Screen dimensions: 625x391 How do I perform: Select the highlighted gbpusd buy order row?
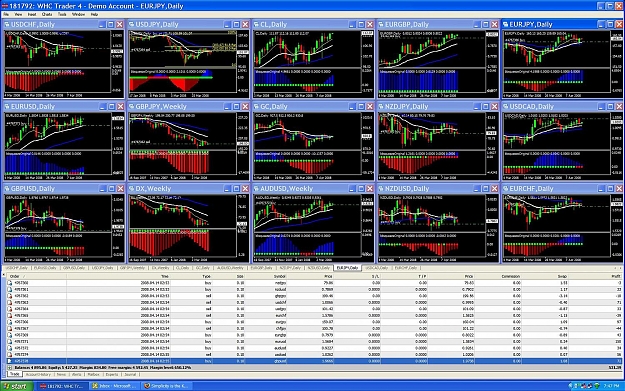(313, 361)
